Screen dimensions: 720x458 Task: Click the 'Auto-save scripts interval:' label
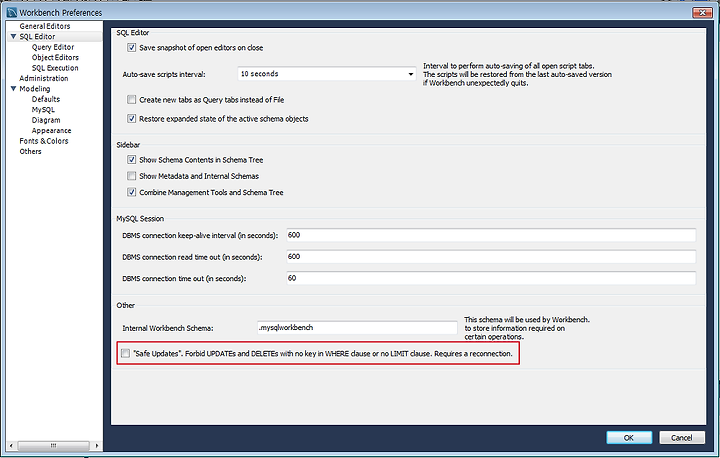click(164, 74)
